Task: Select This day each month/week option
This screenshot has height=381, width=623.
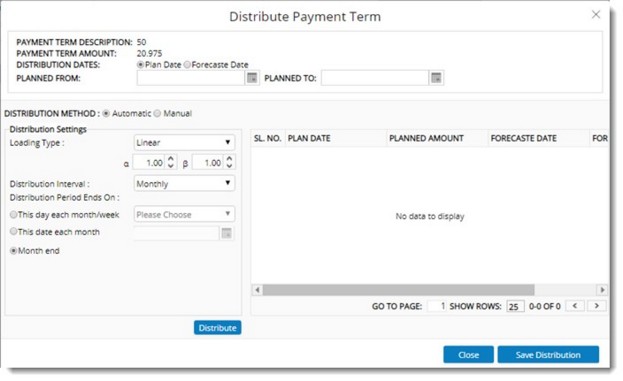Action: [14, 215]
